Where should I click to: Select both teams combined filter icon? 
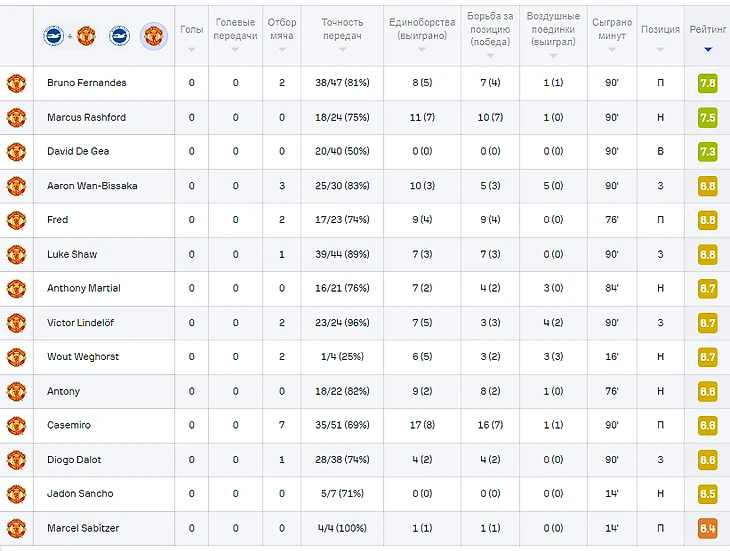[69, 36]
